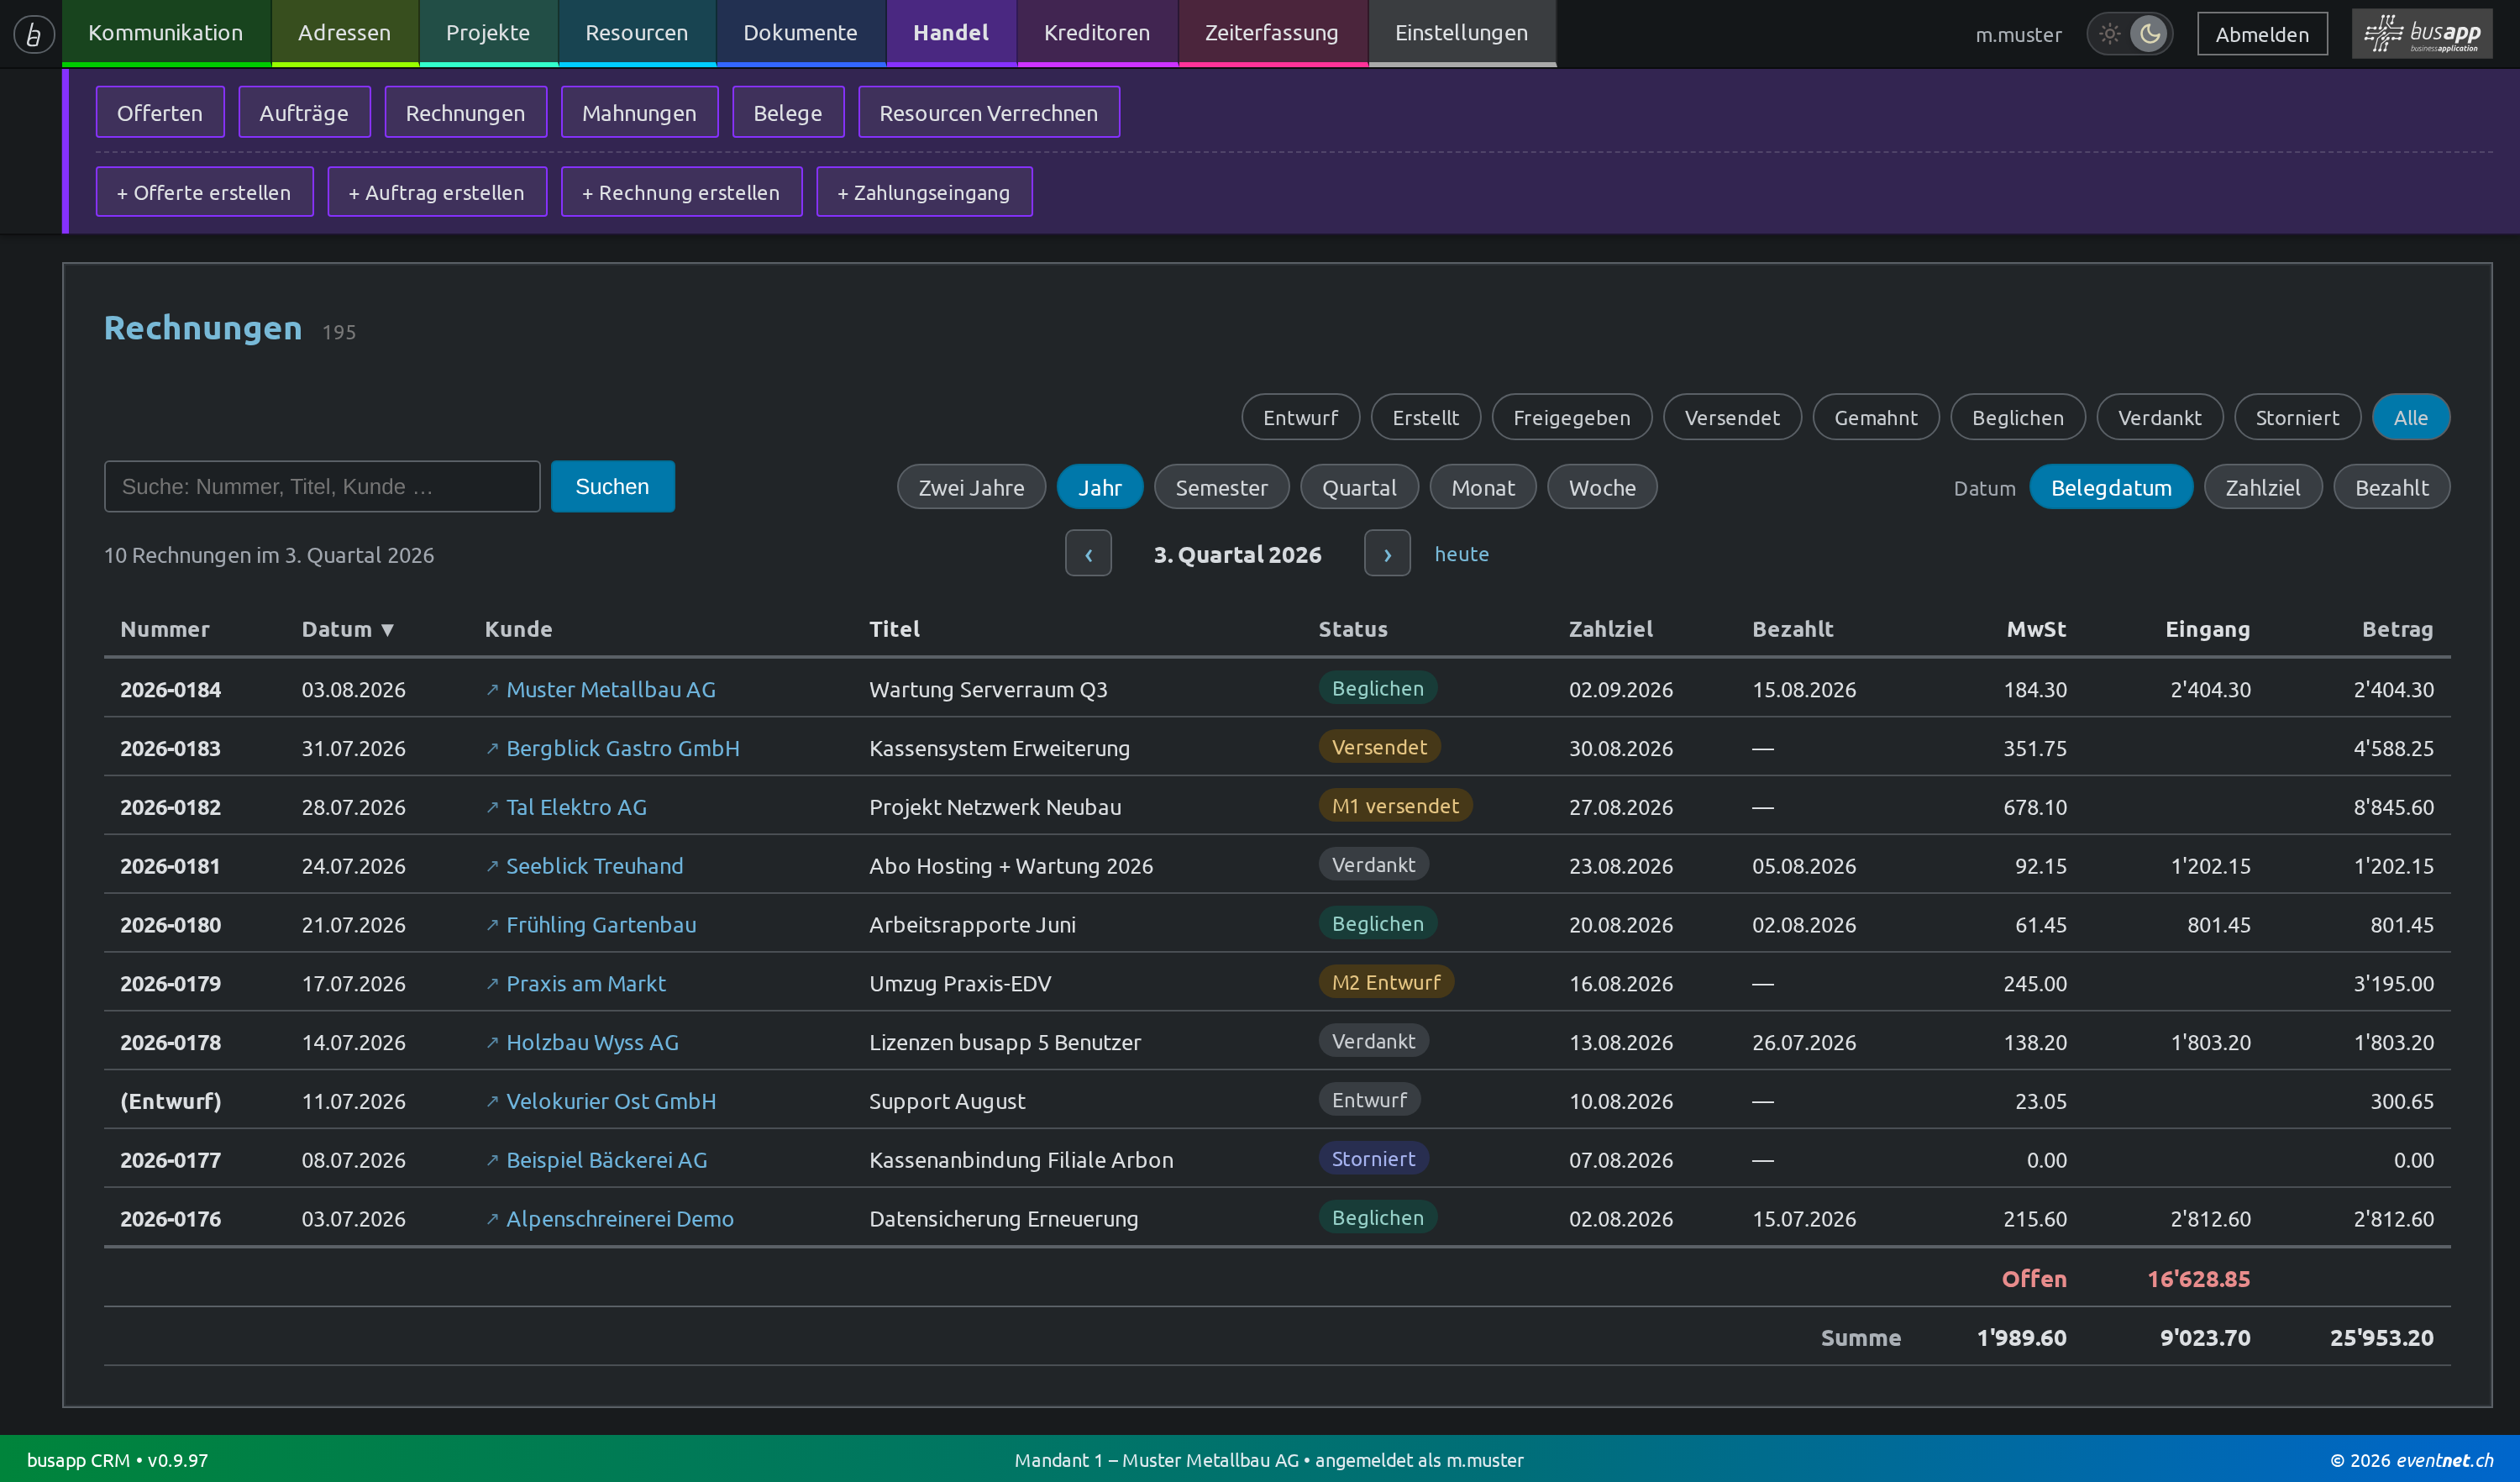
Task: Click M2 Entwurf status badge
Action: [x=1385, y=983]
